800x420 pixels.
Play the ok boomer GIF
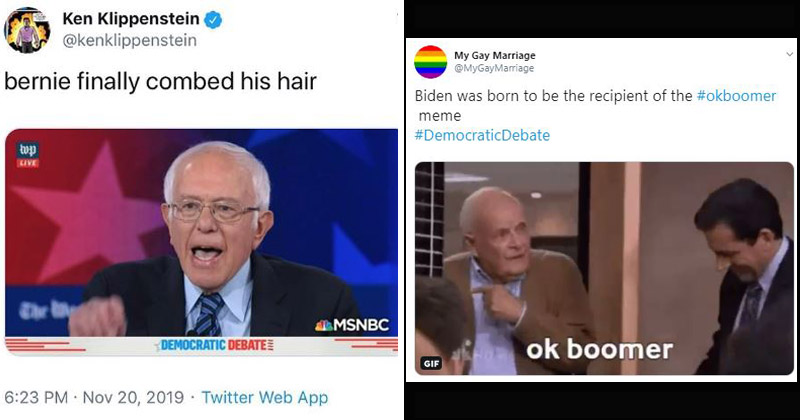[605, 268]
